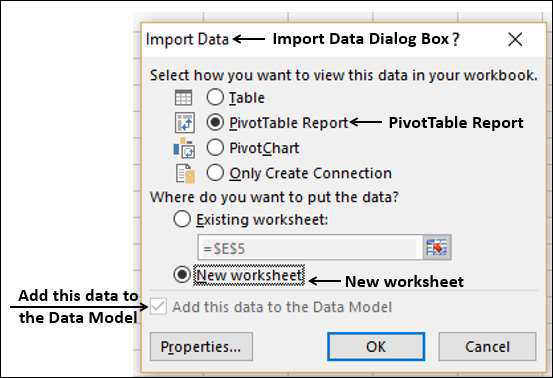Screen dimensions: 553x378
Task: Select Only Create Connection option
Action: (215, 173)
